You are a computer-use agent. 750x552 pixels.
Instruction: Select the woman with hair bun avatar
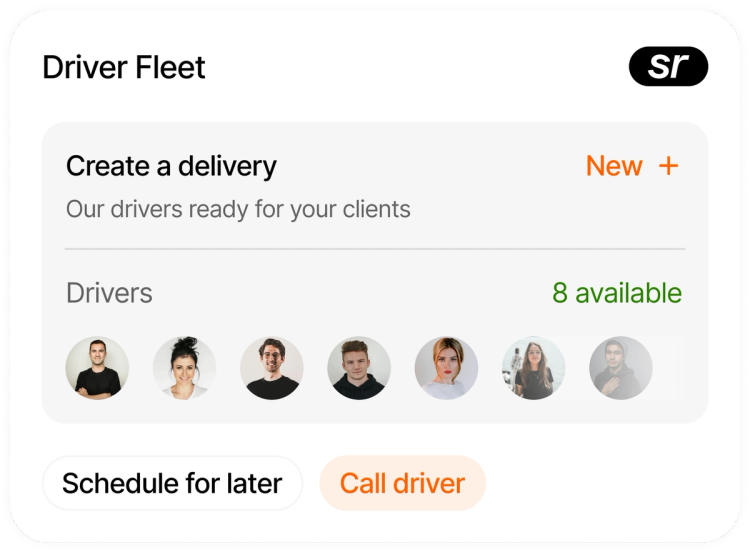[184, 368]
